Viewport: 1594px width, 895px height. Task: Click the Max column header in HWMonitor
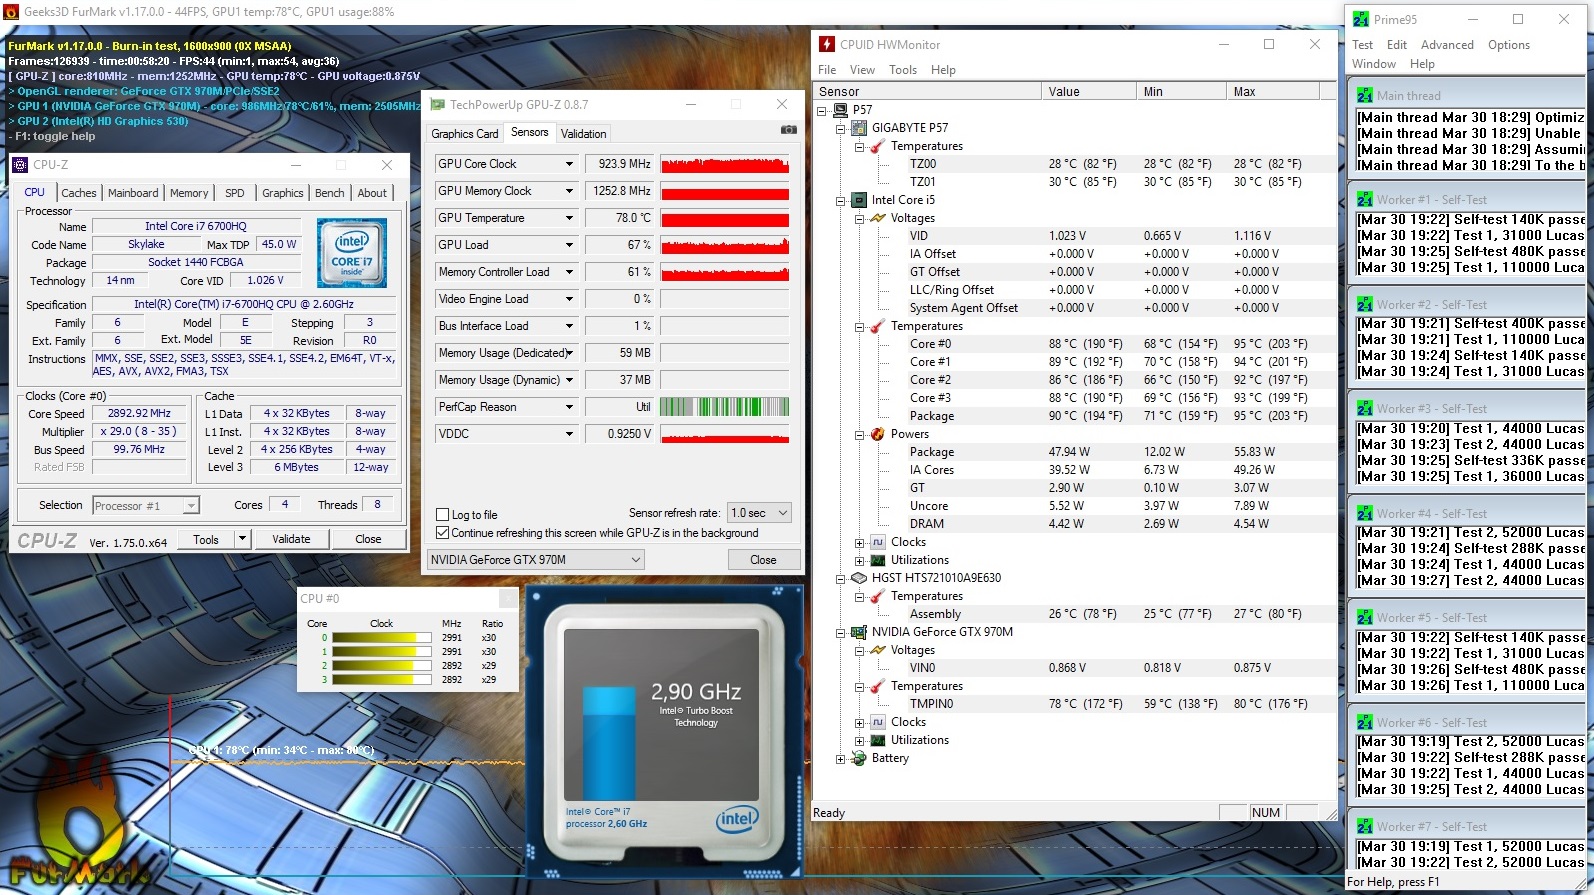[x=1272, y=91]
